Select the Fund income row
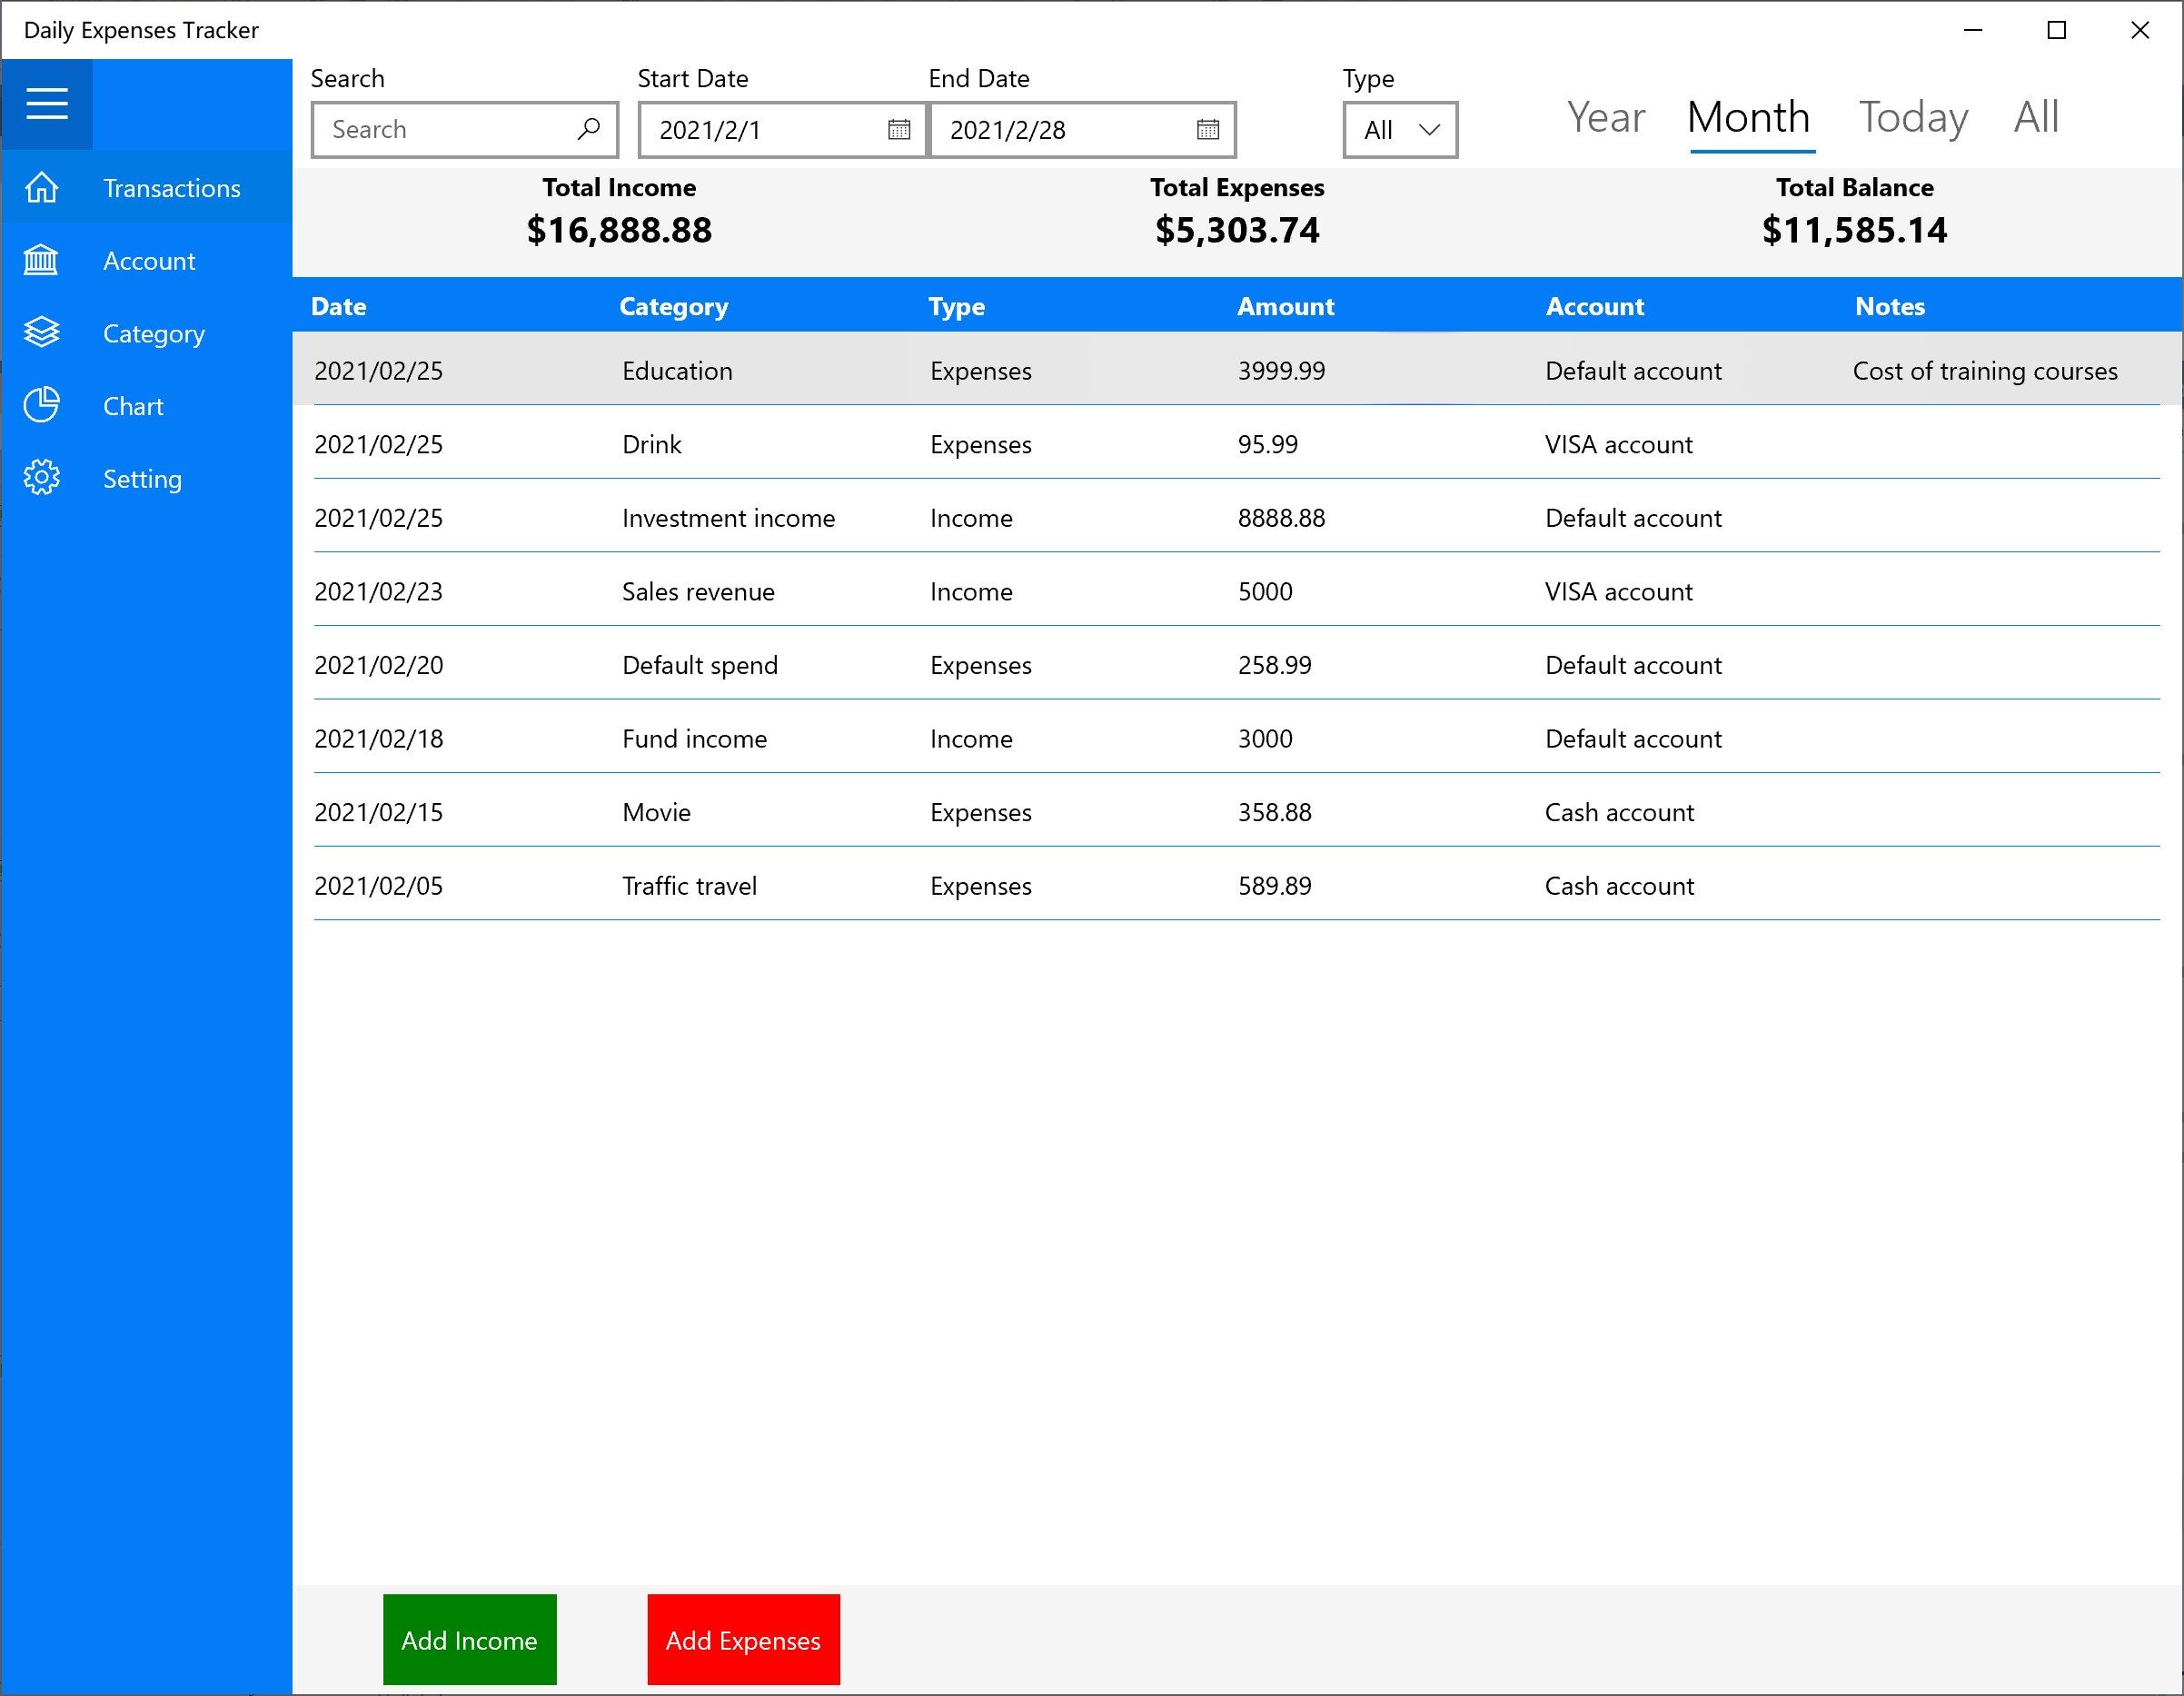The image size is (2184, 1696). pos(1237,738)
